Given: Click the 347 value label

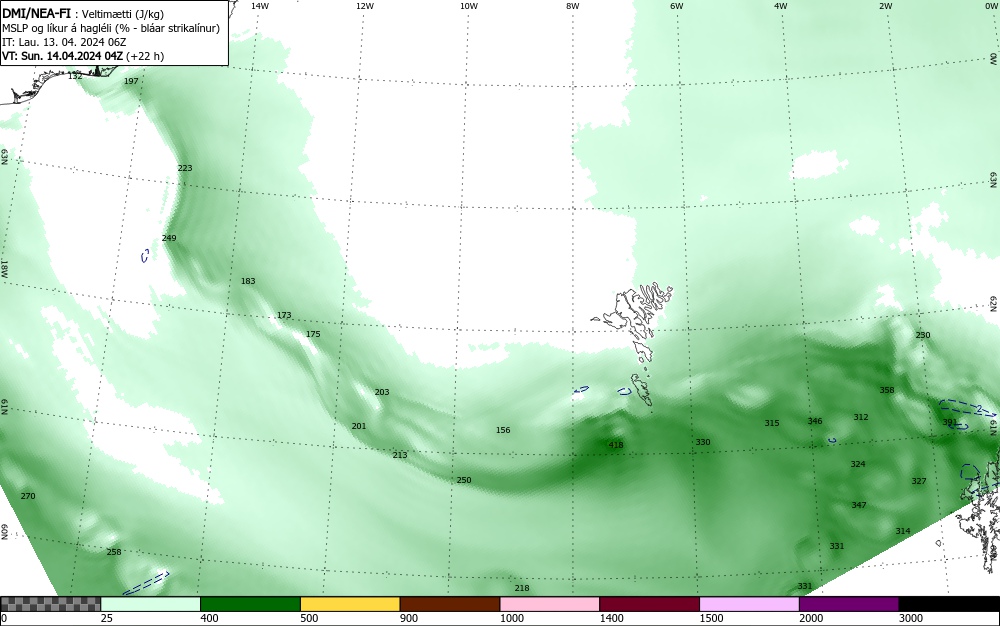Looking at the screenshot, I should pos(858,505).
